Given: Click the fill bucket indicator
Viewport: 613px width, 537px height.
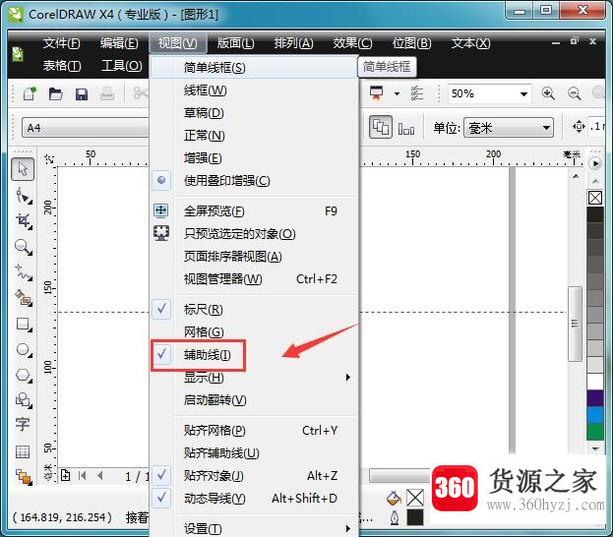Looking at the screenshot, I should [394, 498].
